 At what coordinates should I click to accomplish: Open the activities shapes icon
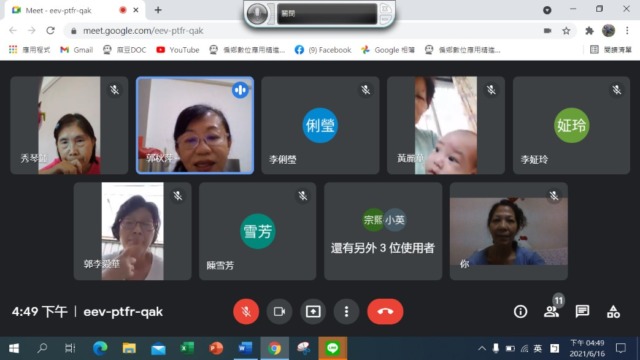coord(613,312)
